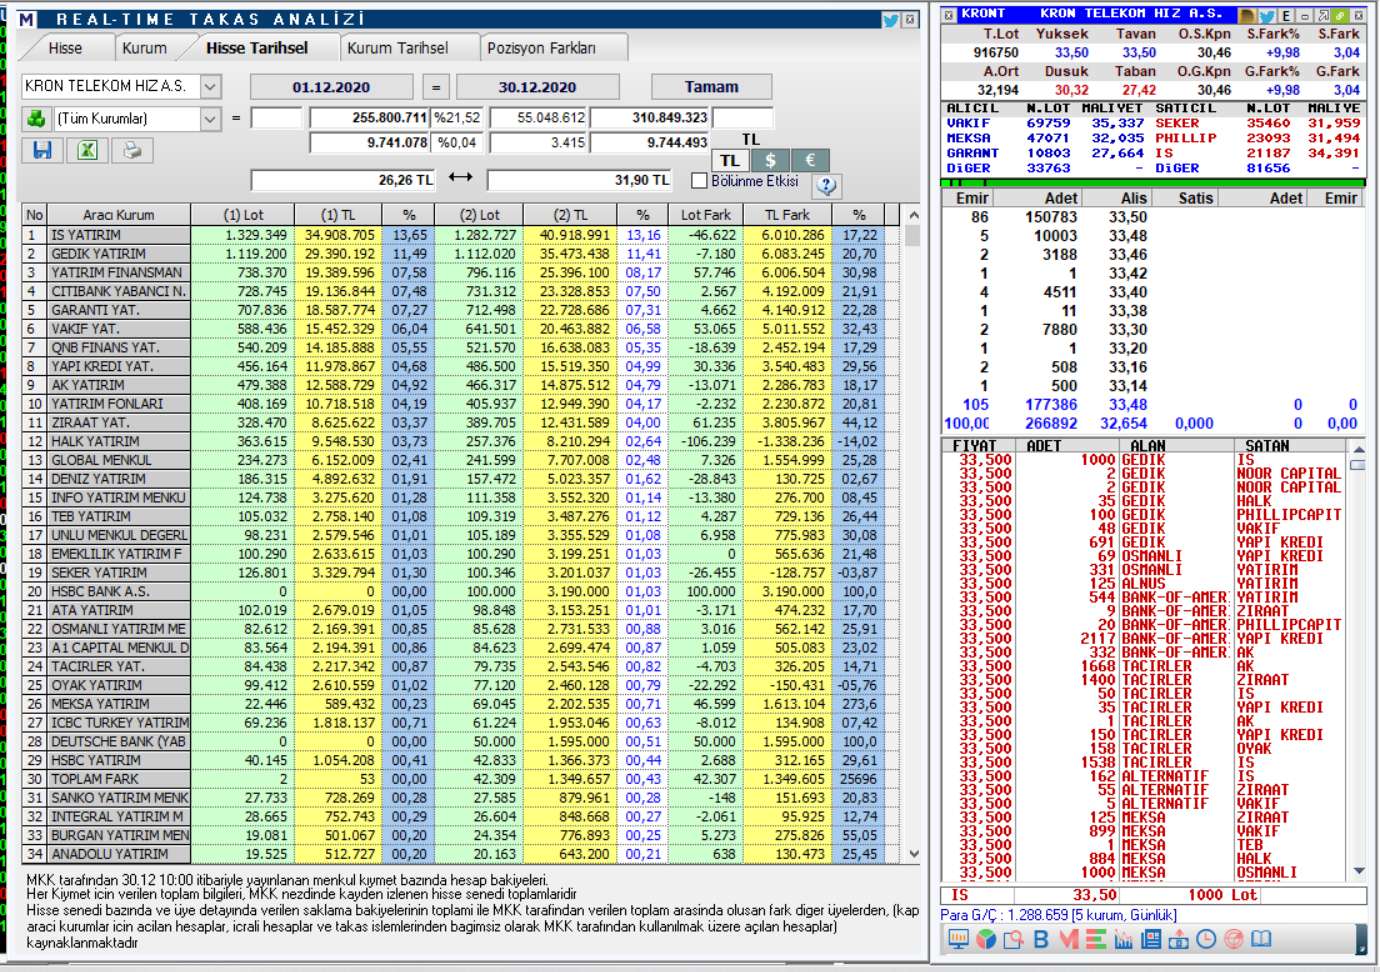Open the book icon in bottom toolbar
The width and height of the screenshot is (1380, 972).
pyautogui.click(x=1261, y=939)
